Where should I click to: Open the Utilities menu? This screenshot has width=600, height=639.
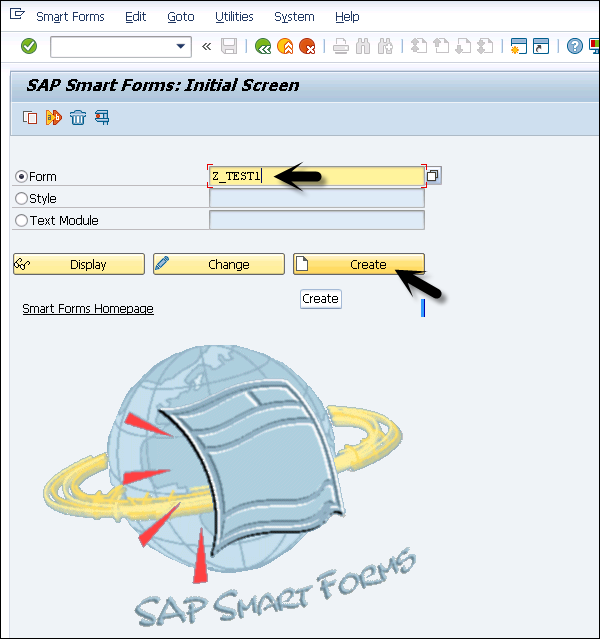click(234, 17)
